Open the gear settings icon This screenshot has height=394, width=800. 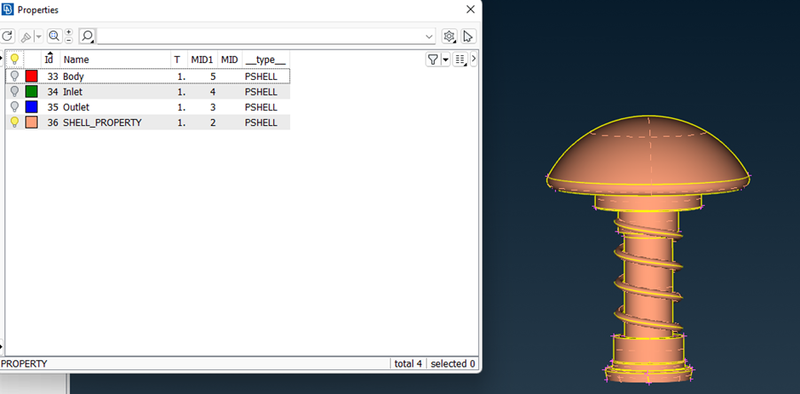(x=449, y=36)
